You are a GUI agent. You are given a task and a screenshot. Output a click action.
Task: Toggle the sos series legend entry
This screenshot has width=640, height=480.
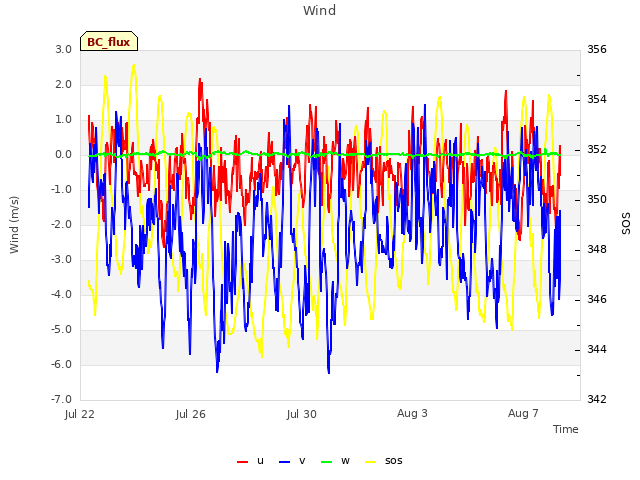tap(384, 461)
